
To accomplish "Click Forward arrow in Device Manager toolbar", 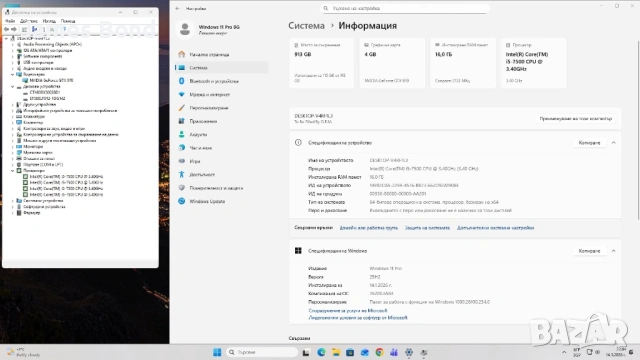I will [14, 29].
